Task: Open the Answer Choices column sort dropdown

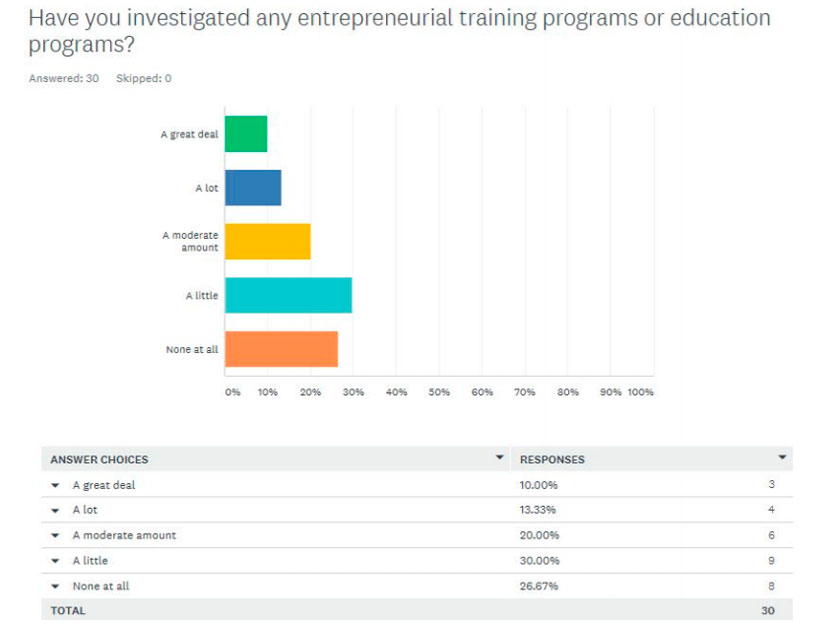Action: pos(500,458)
